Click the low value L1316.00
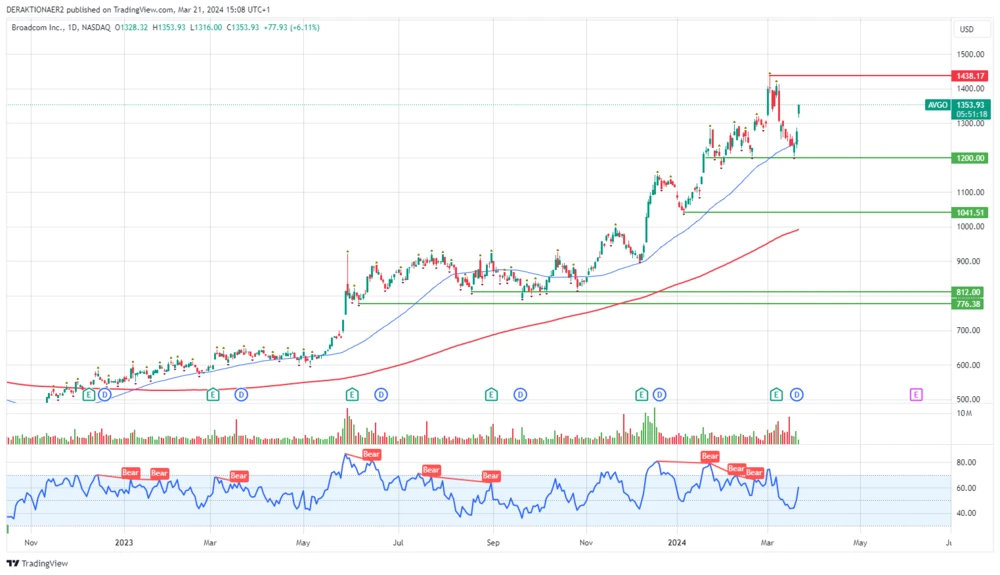The image size is (1000, 575). click(206, 27)
